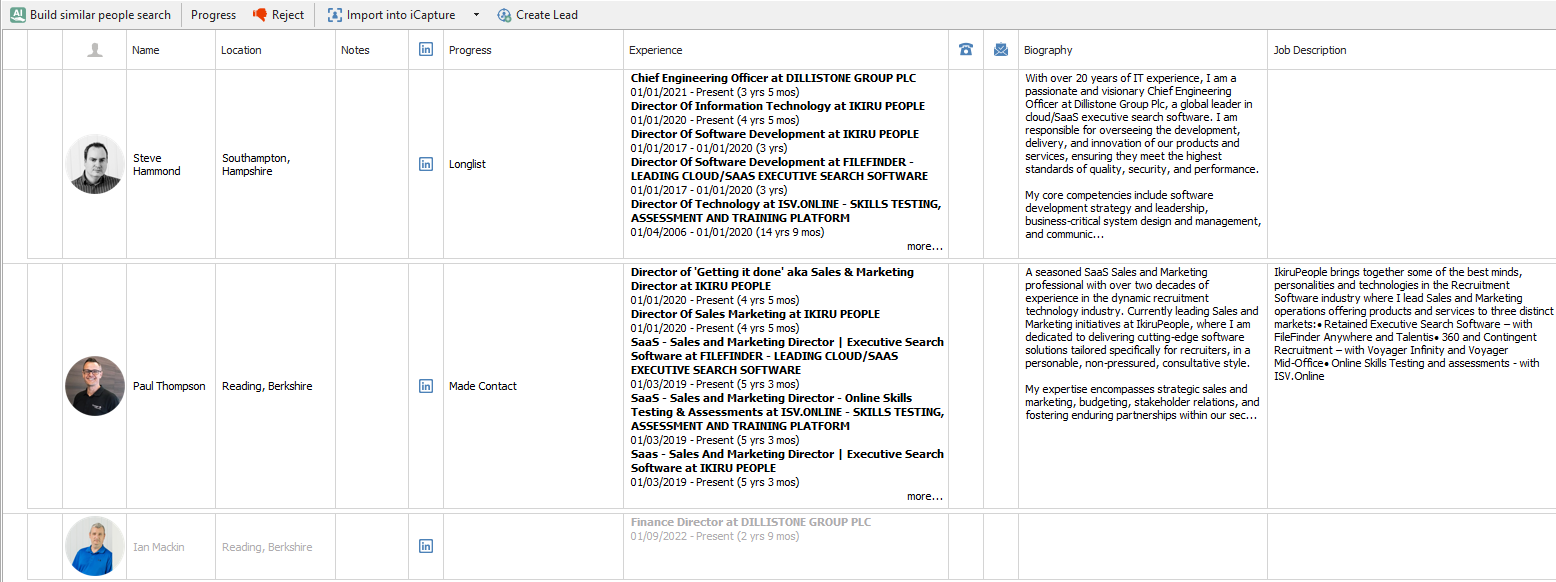
Task: Open Import into iCapture dropdown arrow
Action: [x=476, y=15]
